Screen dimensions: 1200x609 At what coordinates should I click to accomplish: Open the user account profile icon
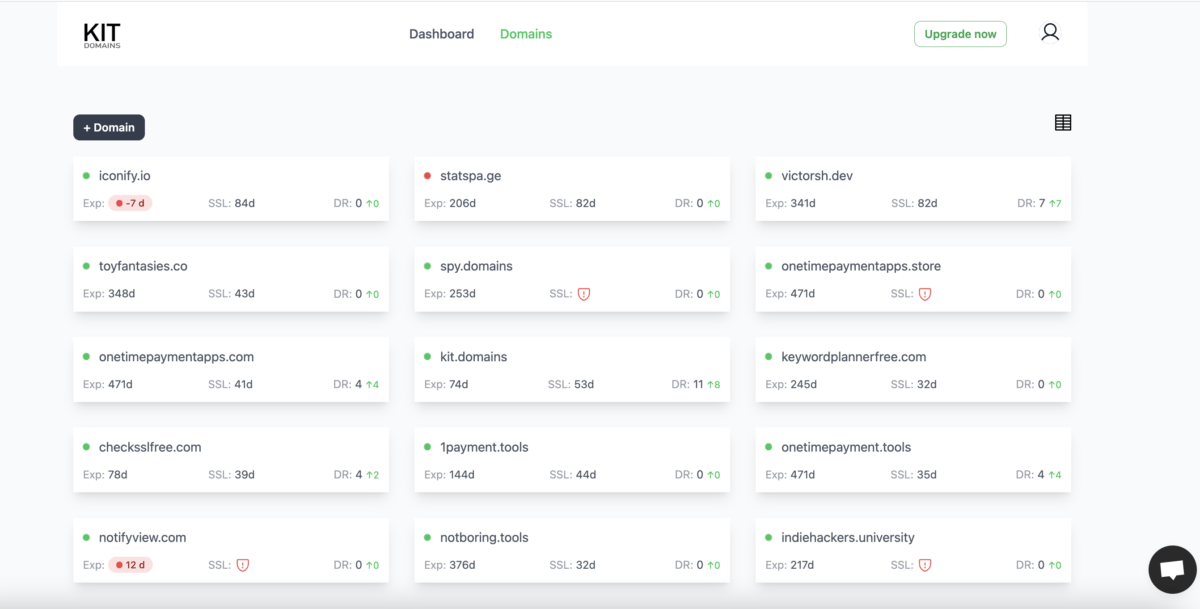point(1049,33)
